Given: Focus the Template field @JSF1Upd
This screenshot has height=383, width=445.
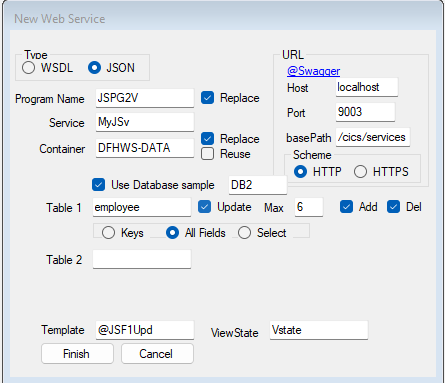Looking at the screenshot, I should coord(145,330).
